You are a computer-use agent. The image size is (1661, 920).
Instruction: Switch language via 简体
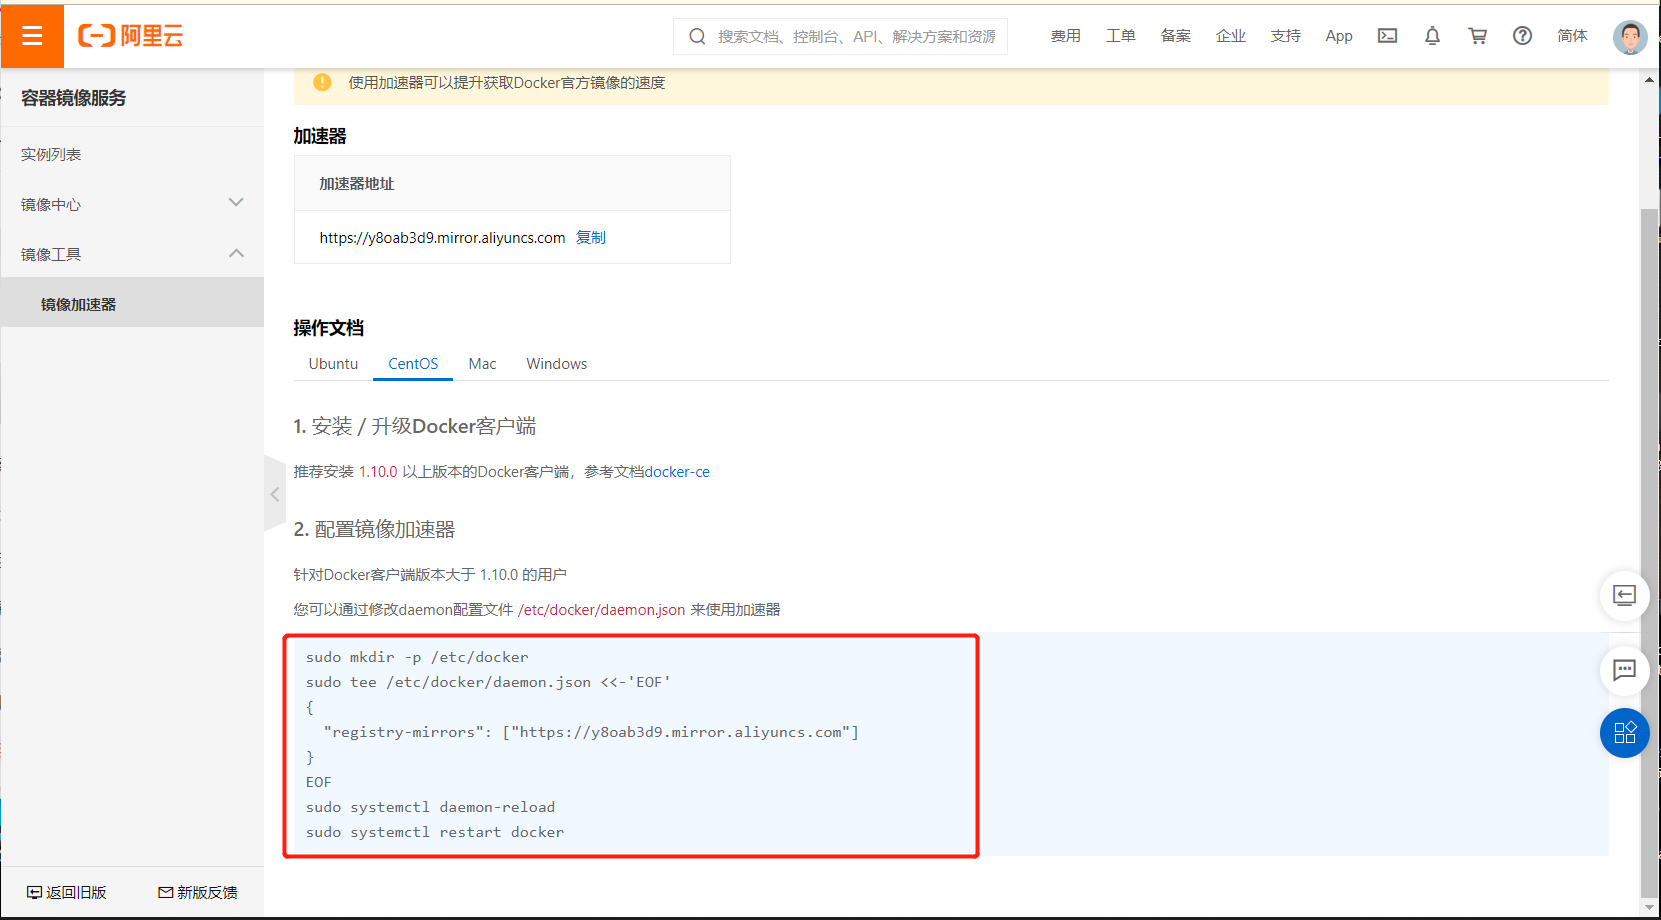[1572, 36]
